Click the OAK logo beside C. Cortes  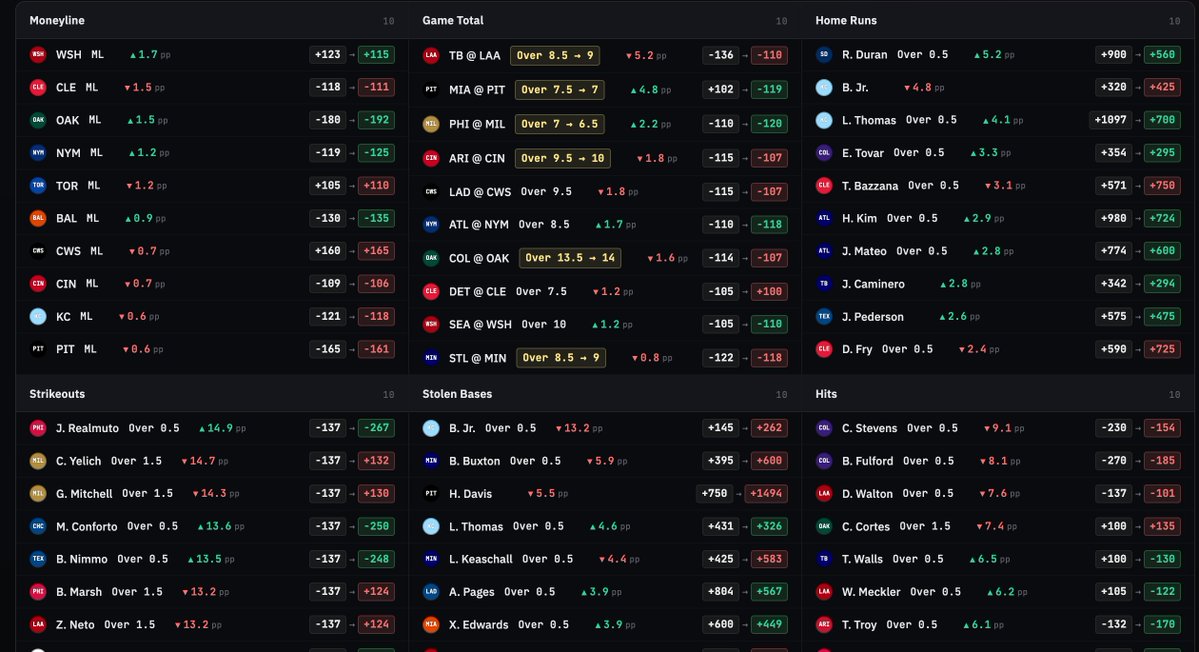824,527
